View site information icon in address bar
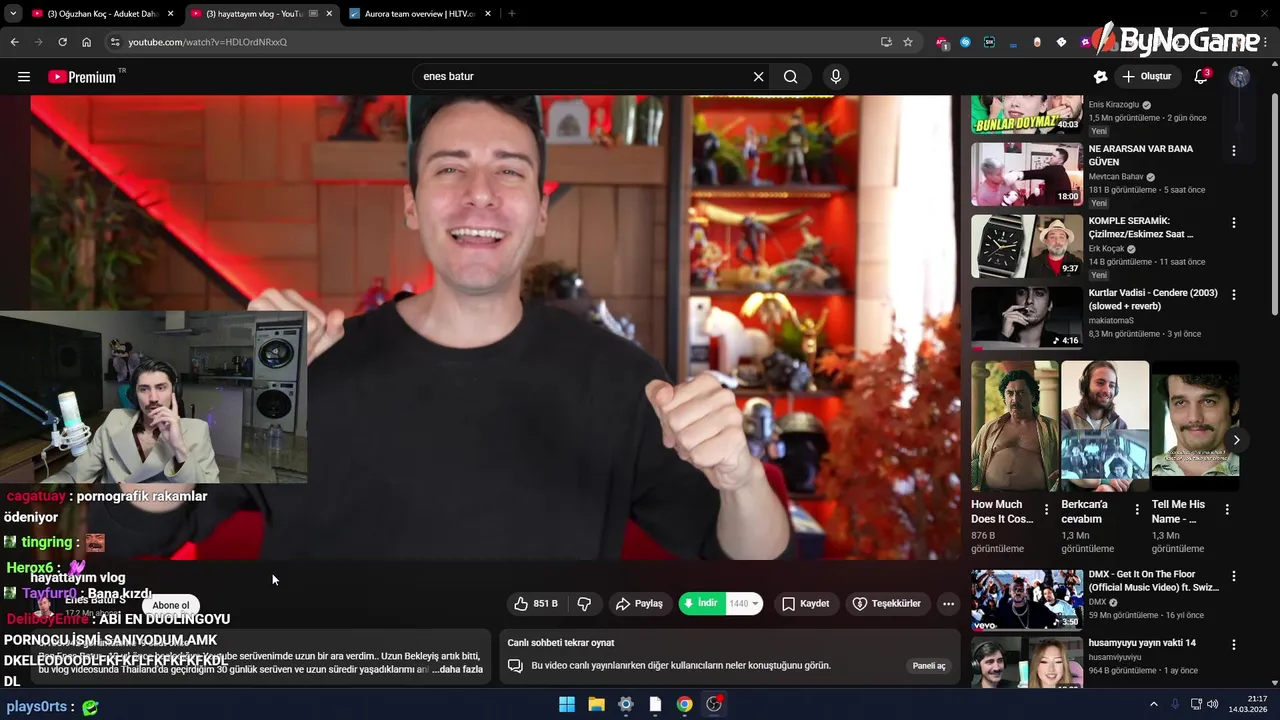The height and width of the screenshot is (720, 1280). (115, 42)
